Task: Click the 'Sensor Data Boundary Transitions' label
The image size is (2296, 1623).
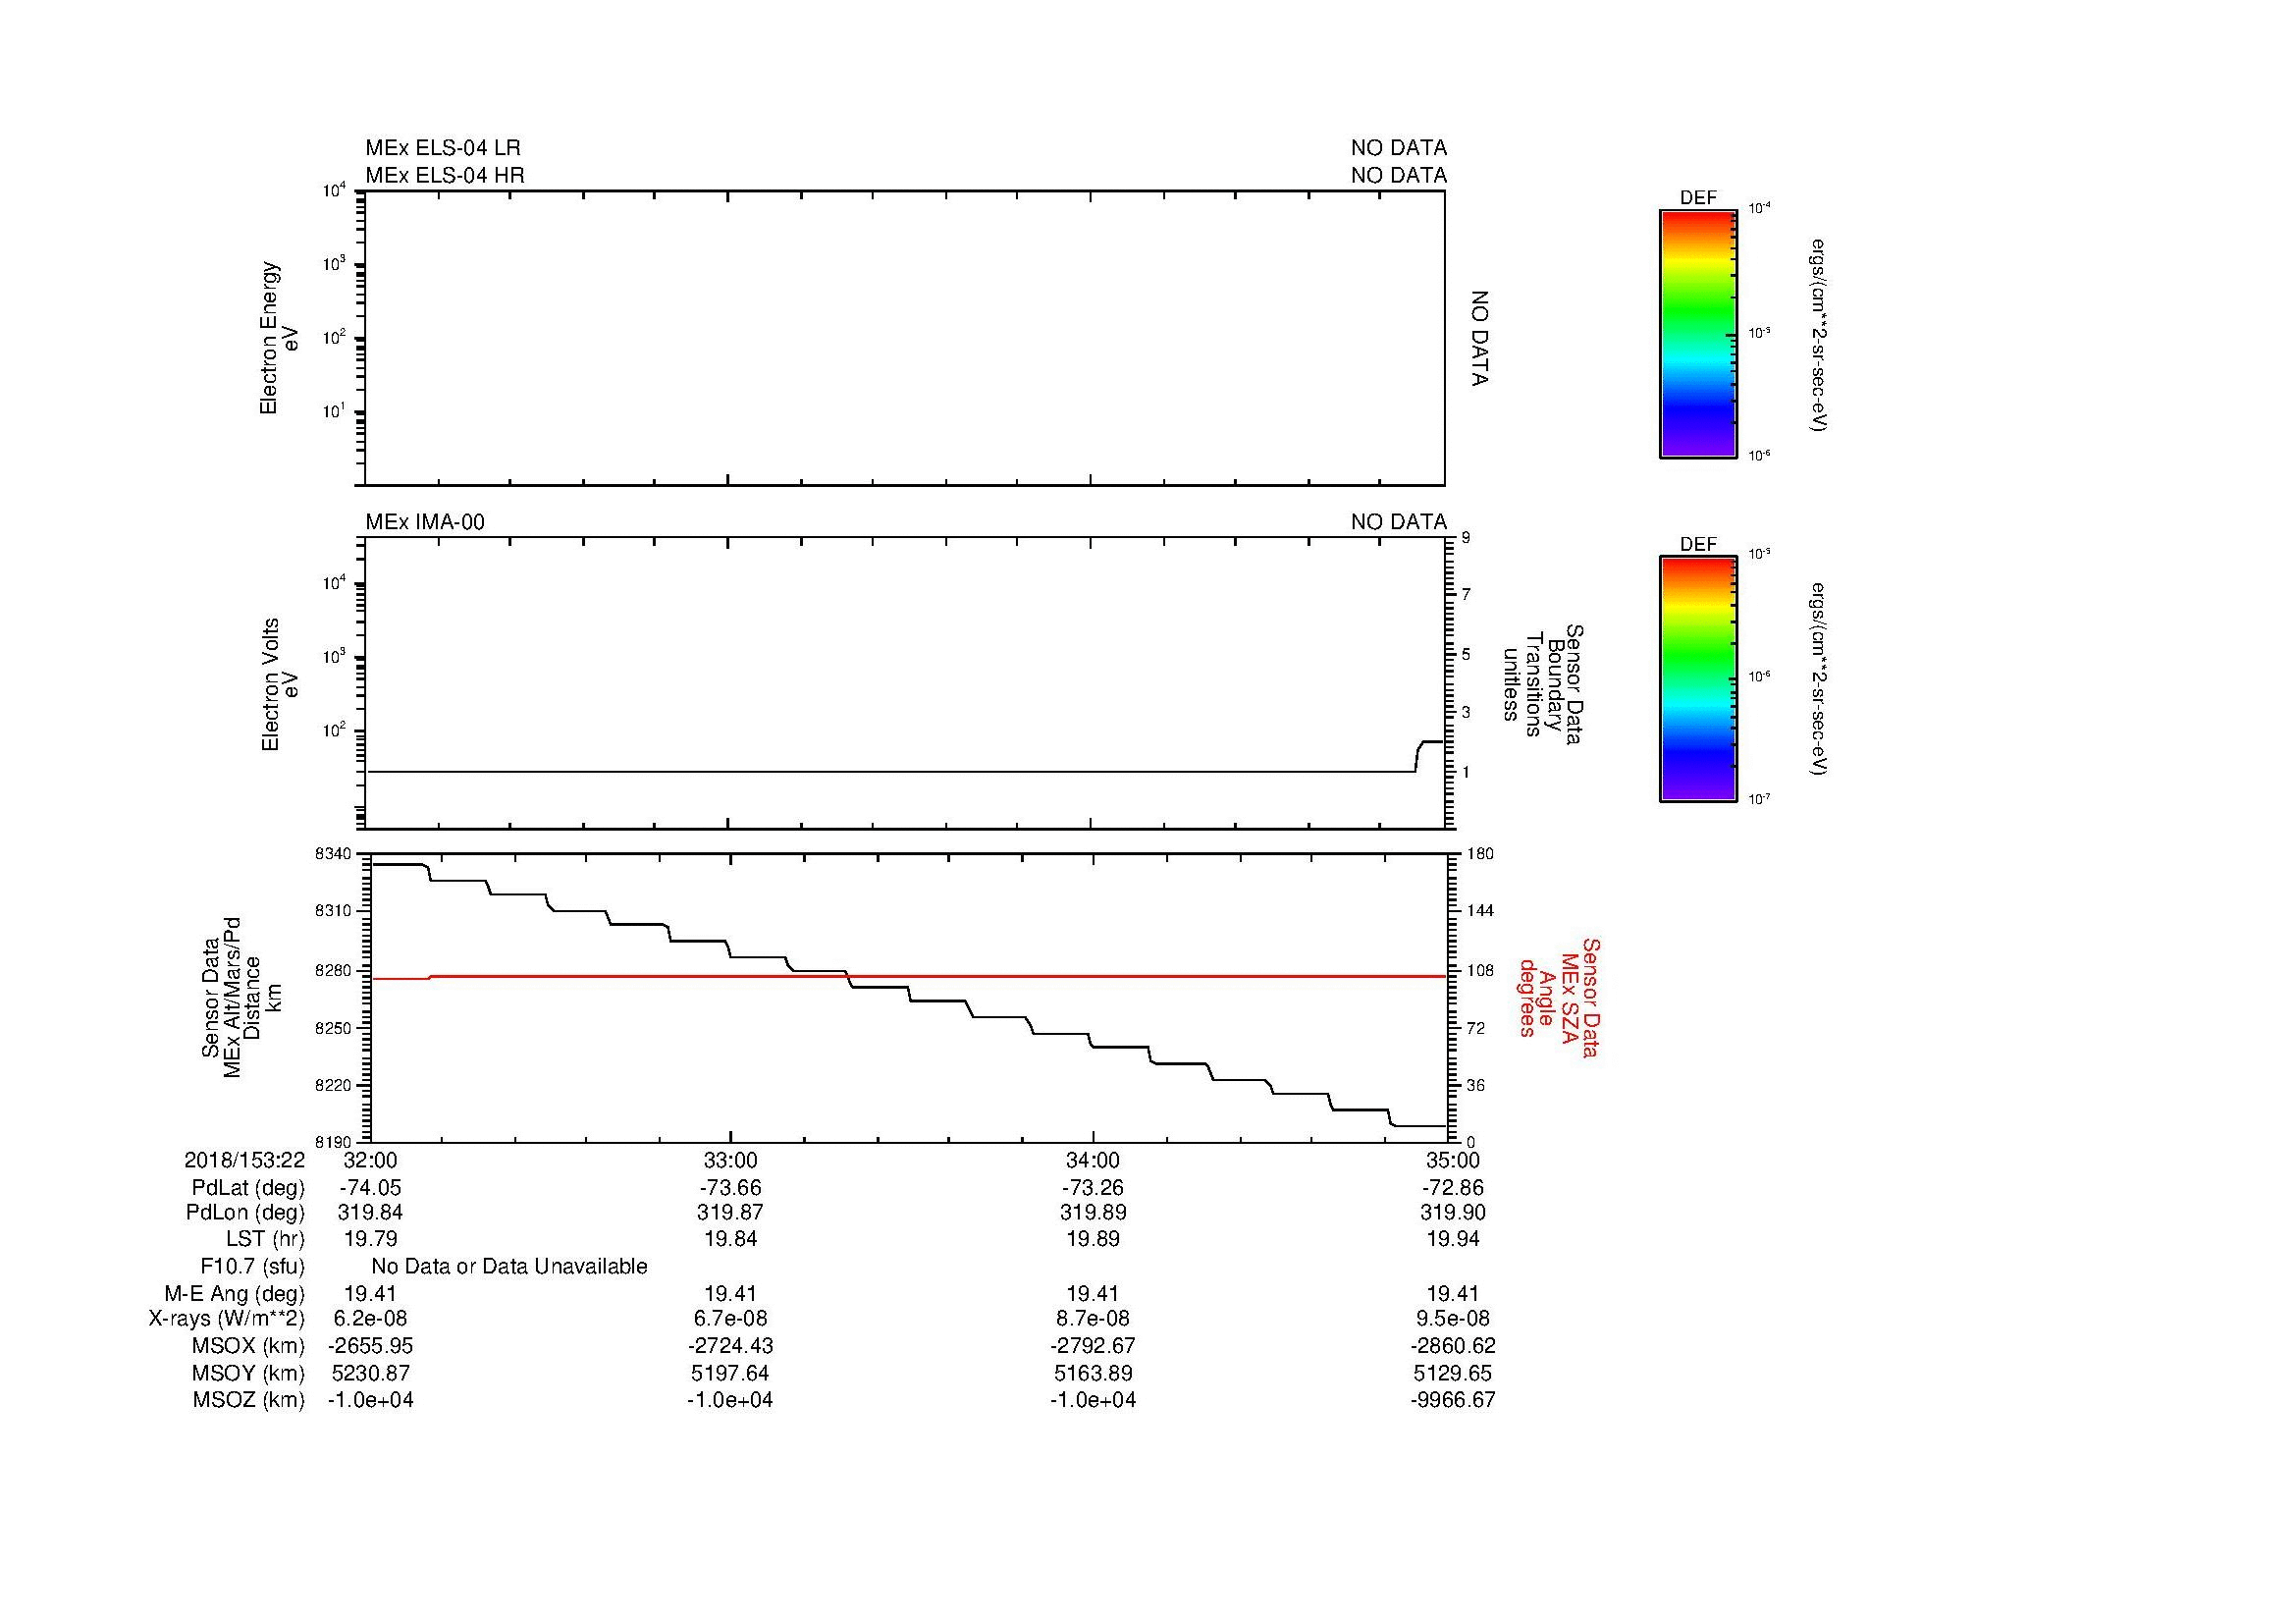Action: [x=1545, y=685]
